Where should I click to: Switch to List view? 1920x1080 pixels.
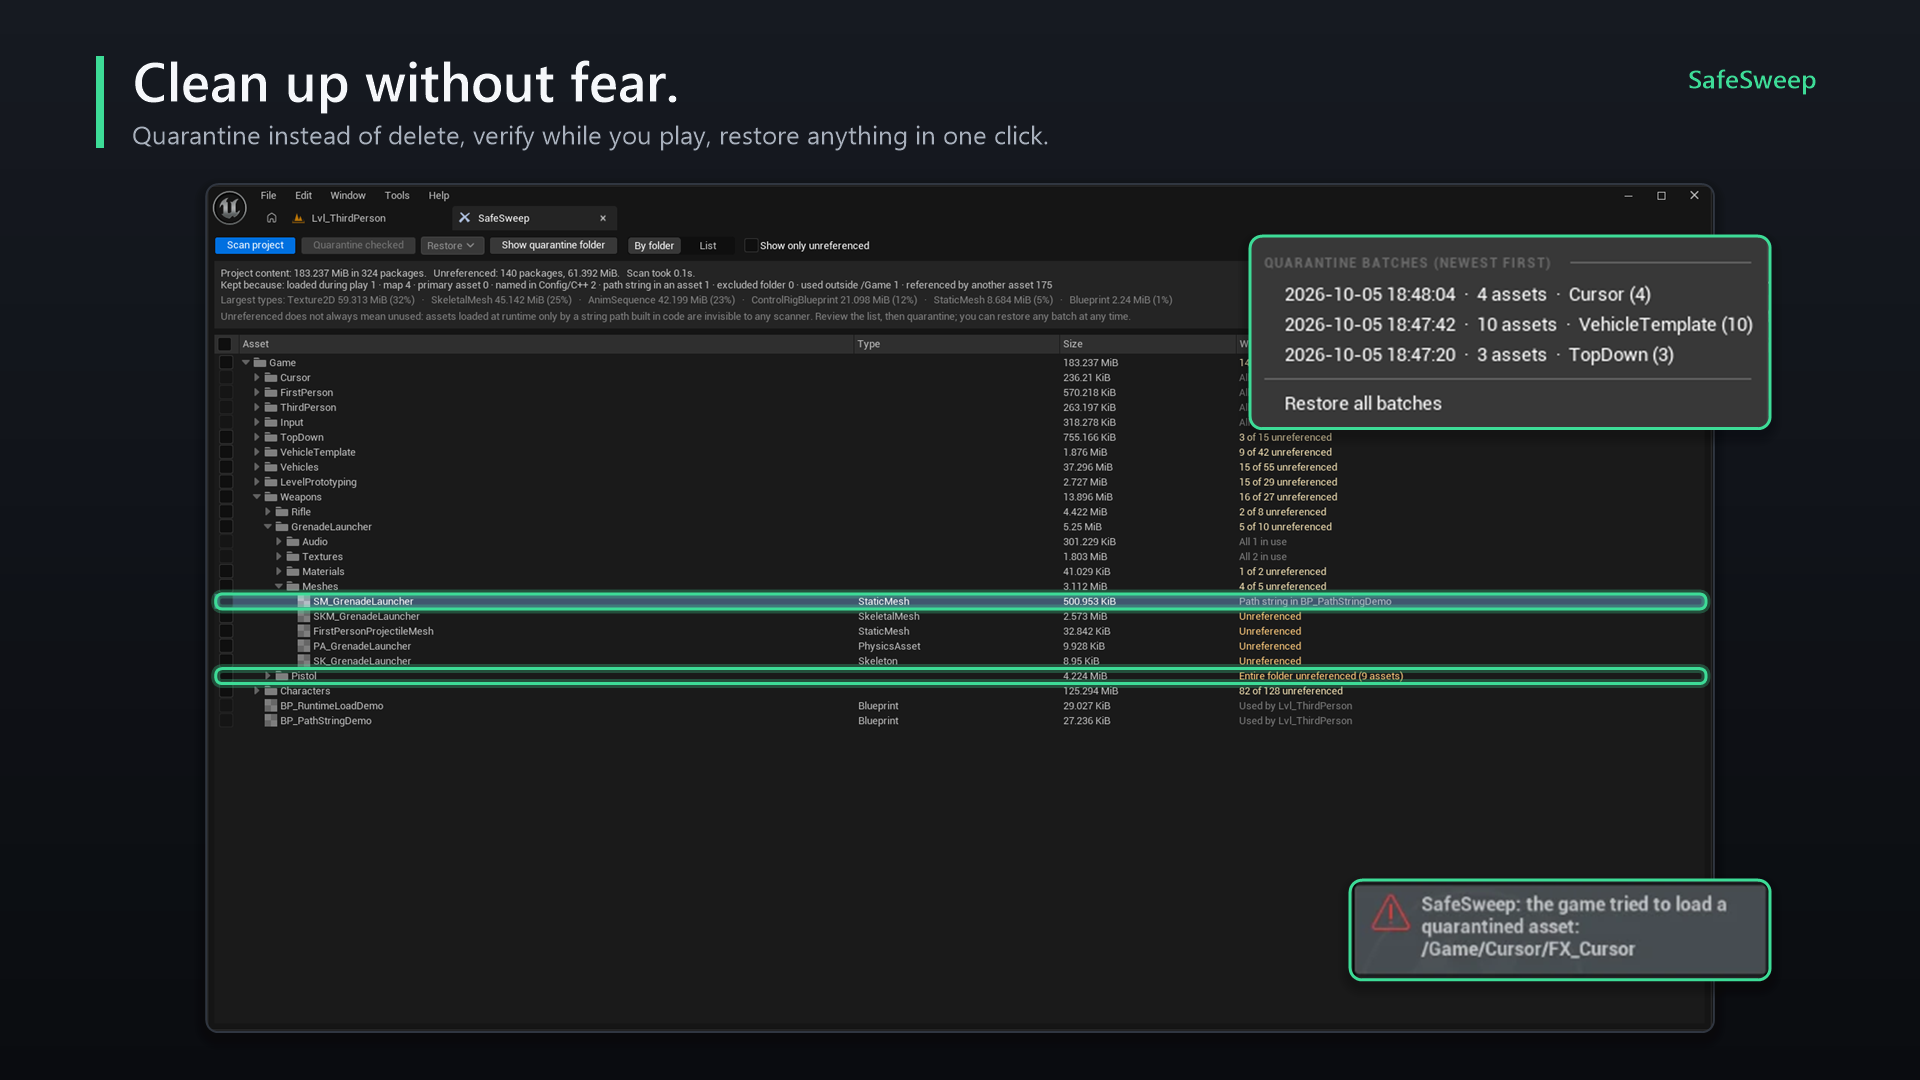coord(708,246)
